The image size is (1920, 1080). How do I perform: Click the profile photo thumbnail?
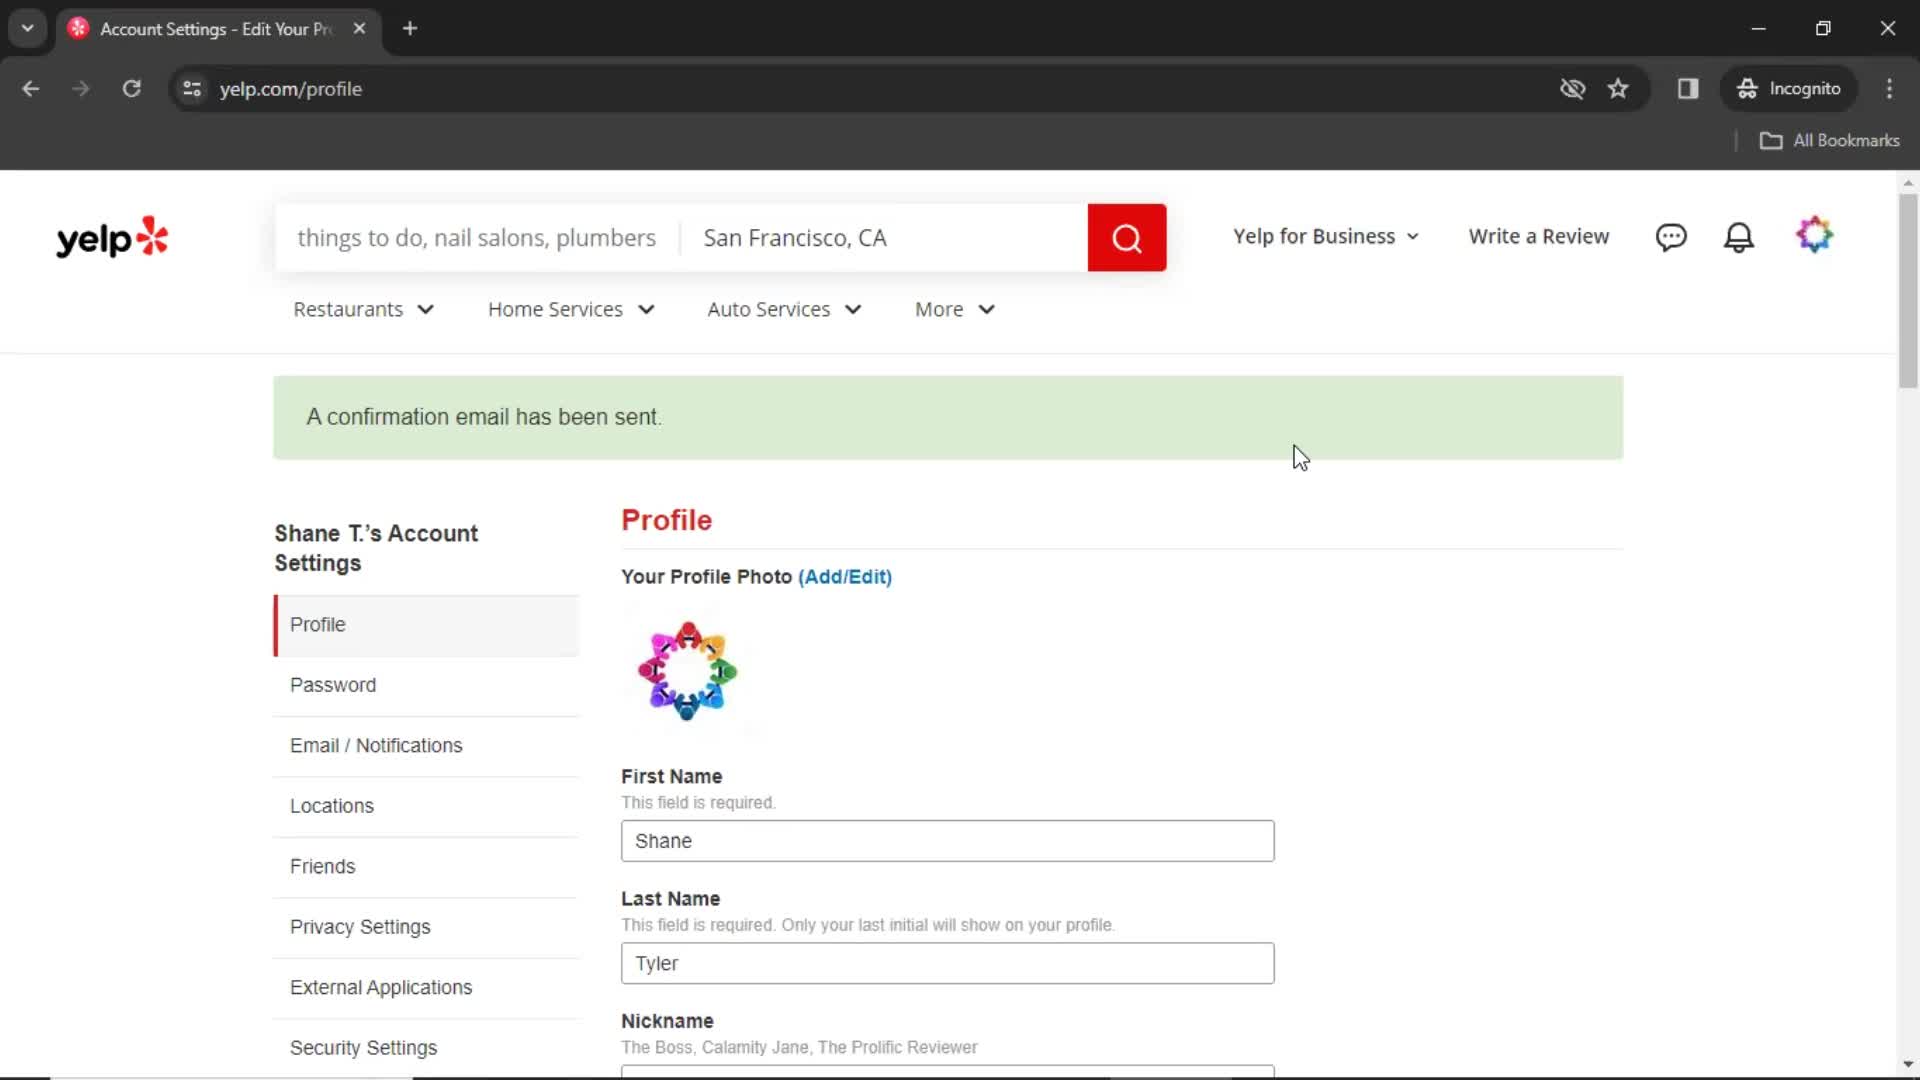point(687,669)
